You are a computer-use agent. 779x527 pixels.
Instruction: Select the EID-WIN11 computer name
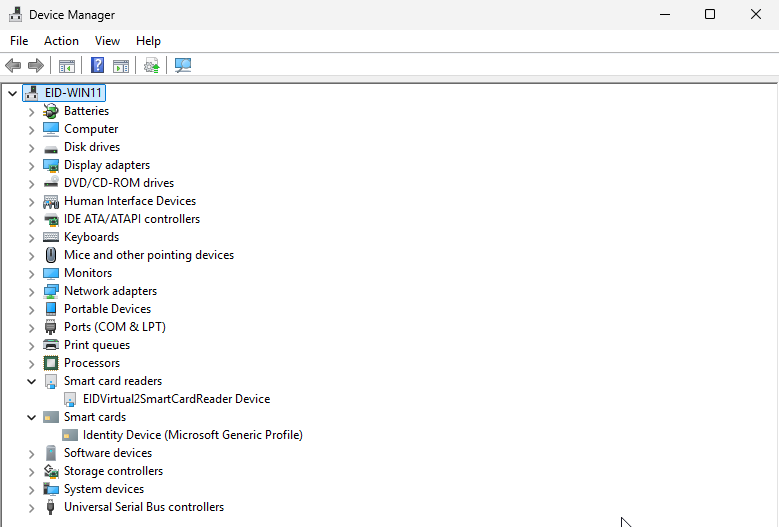73,93
